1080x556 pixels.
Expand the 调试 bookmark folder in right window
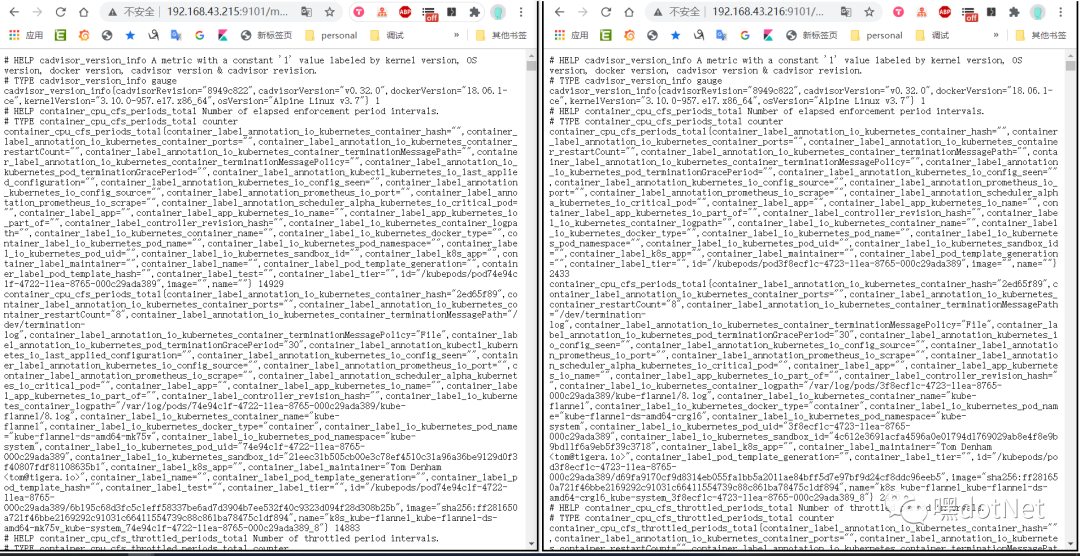(932, 35)
